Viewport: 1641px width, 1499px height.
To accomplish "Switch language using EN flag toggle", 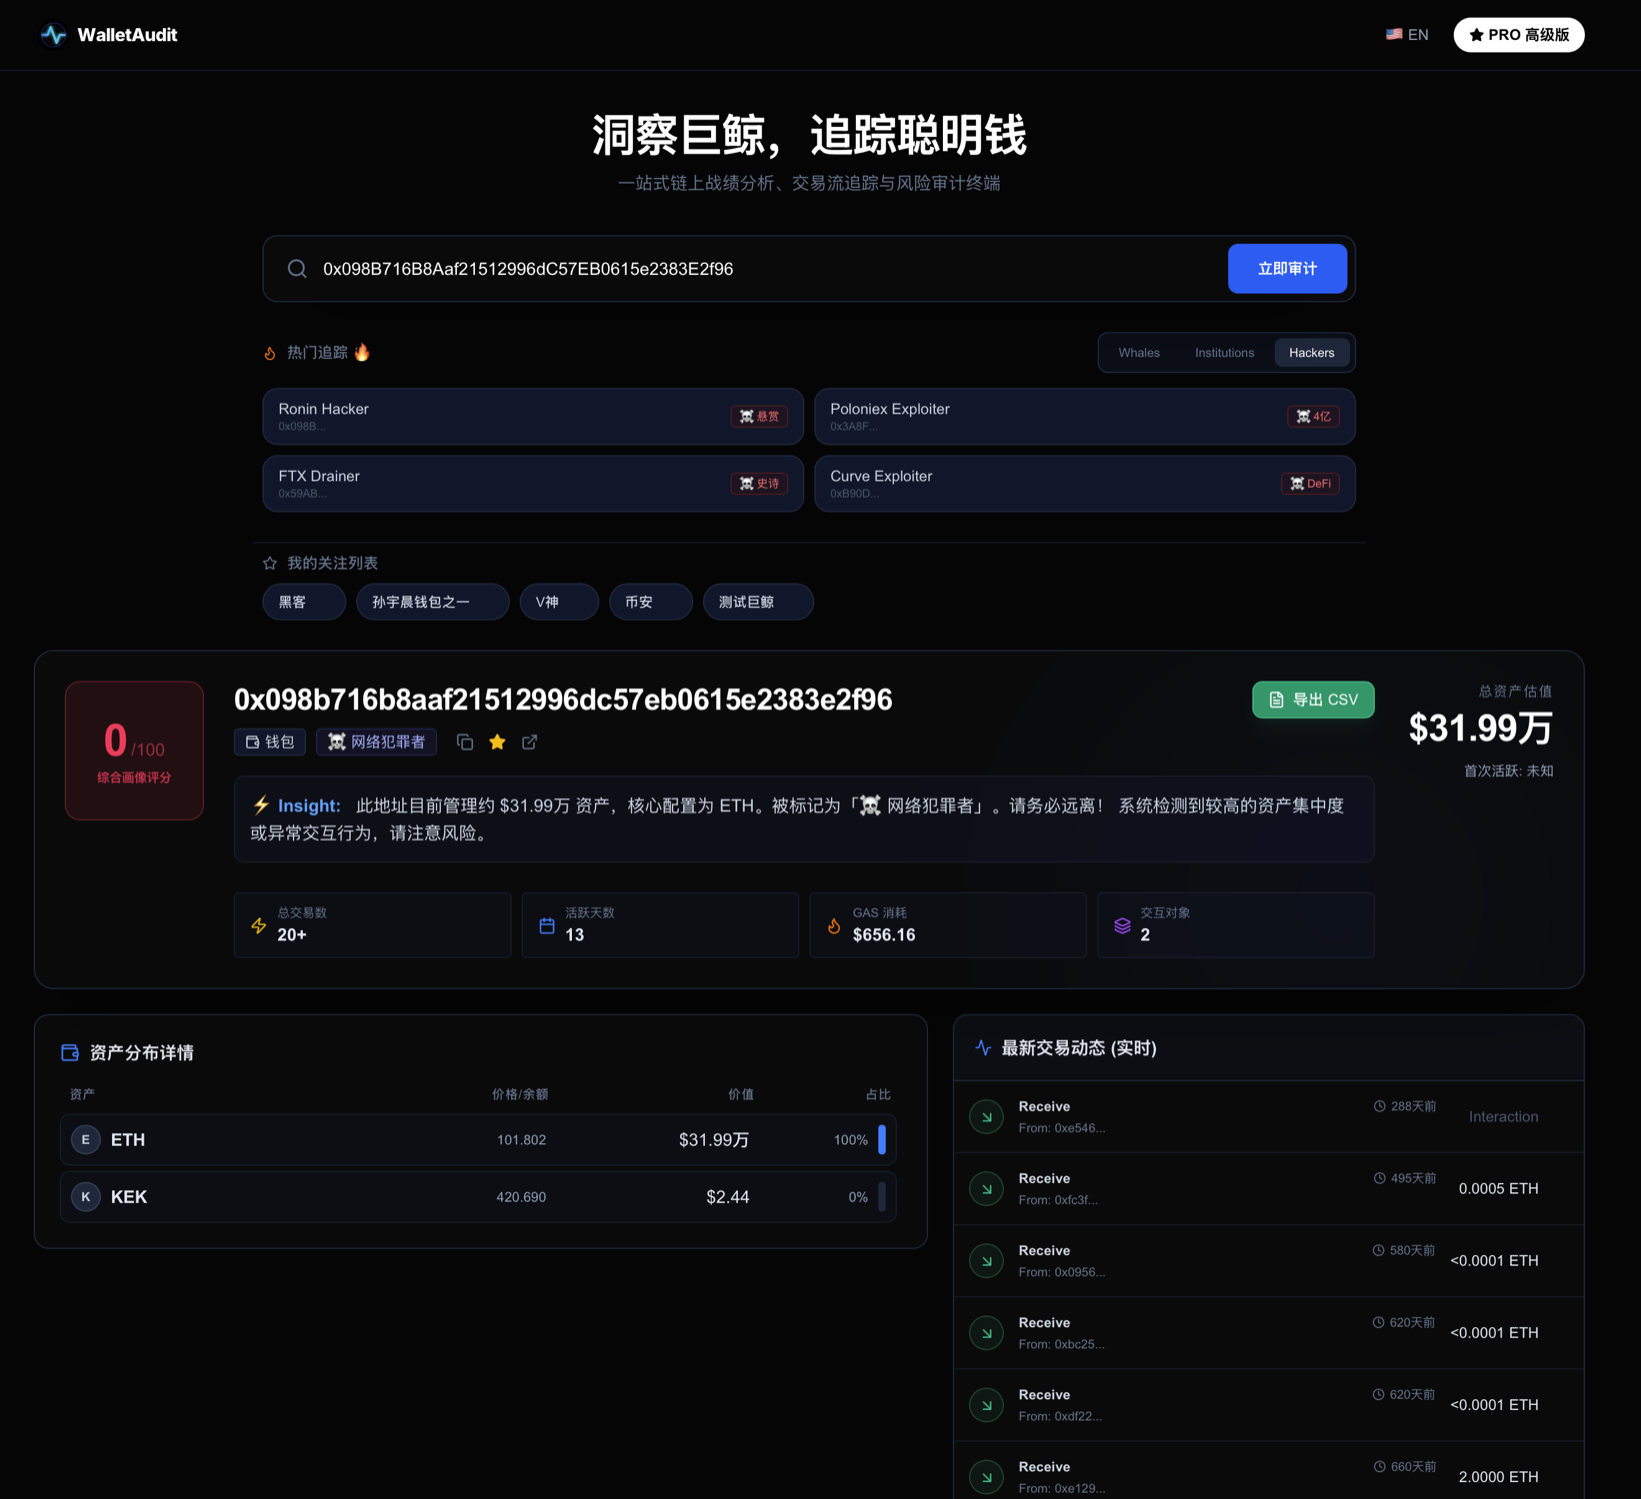I will (1407, 35).
